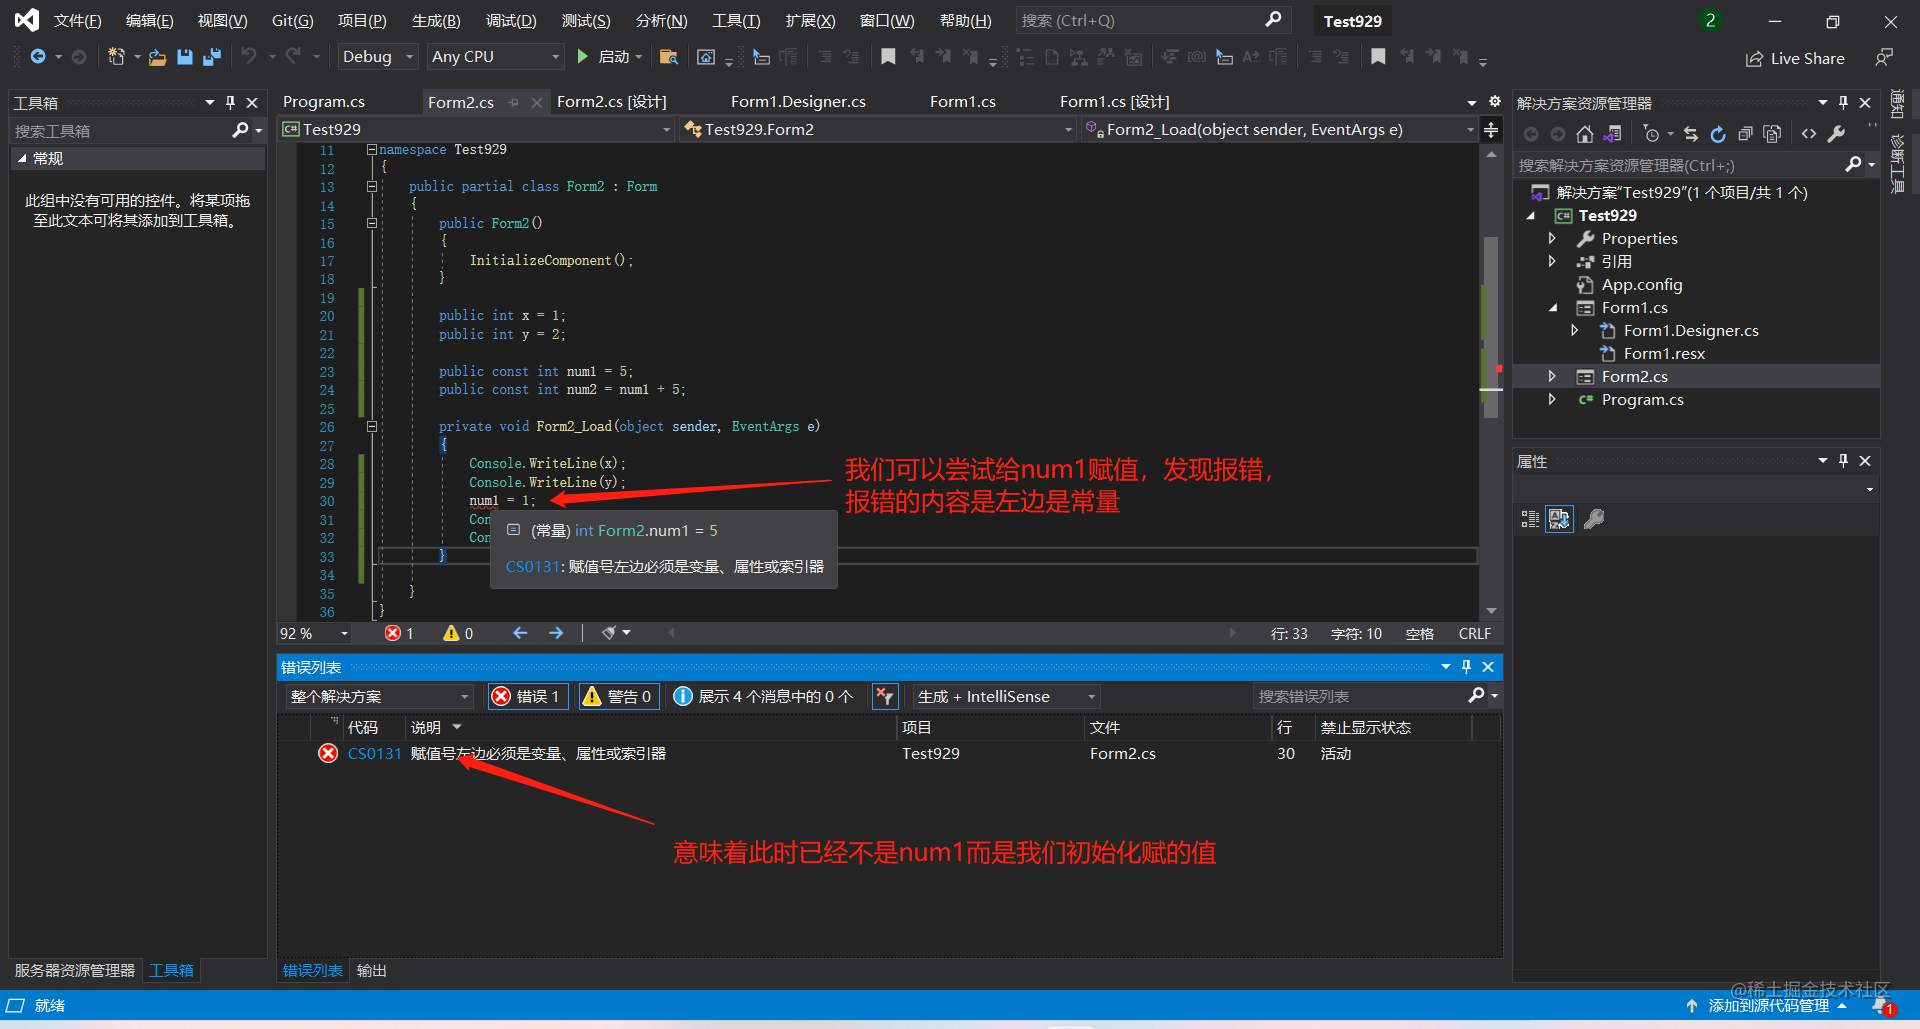
Task: Open properties wrench in Solution Explorer toolbar
Action: pos(1836,134)
